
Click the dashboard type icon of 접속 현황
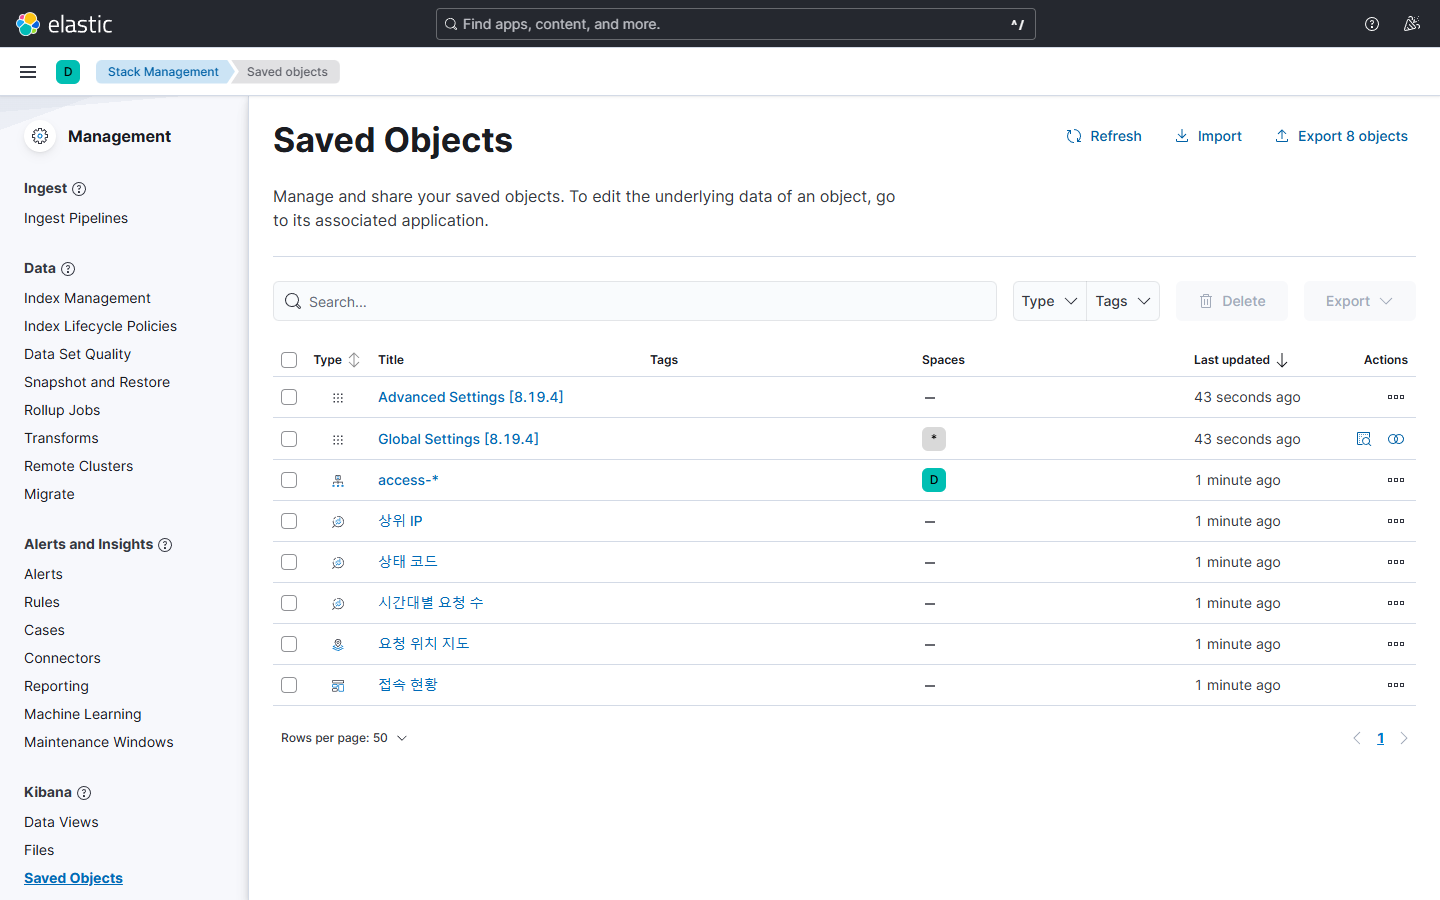click(338, 686)
